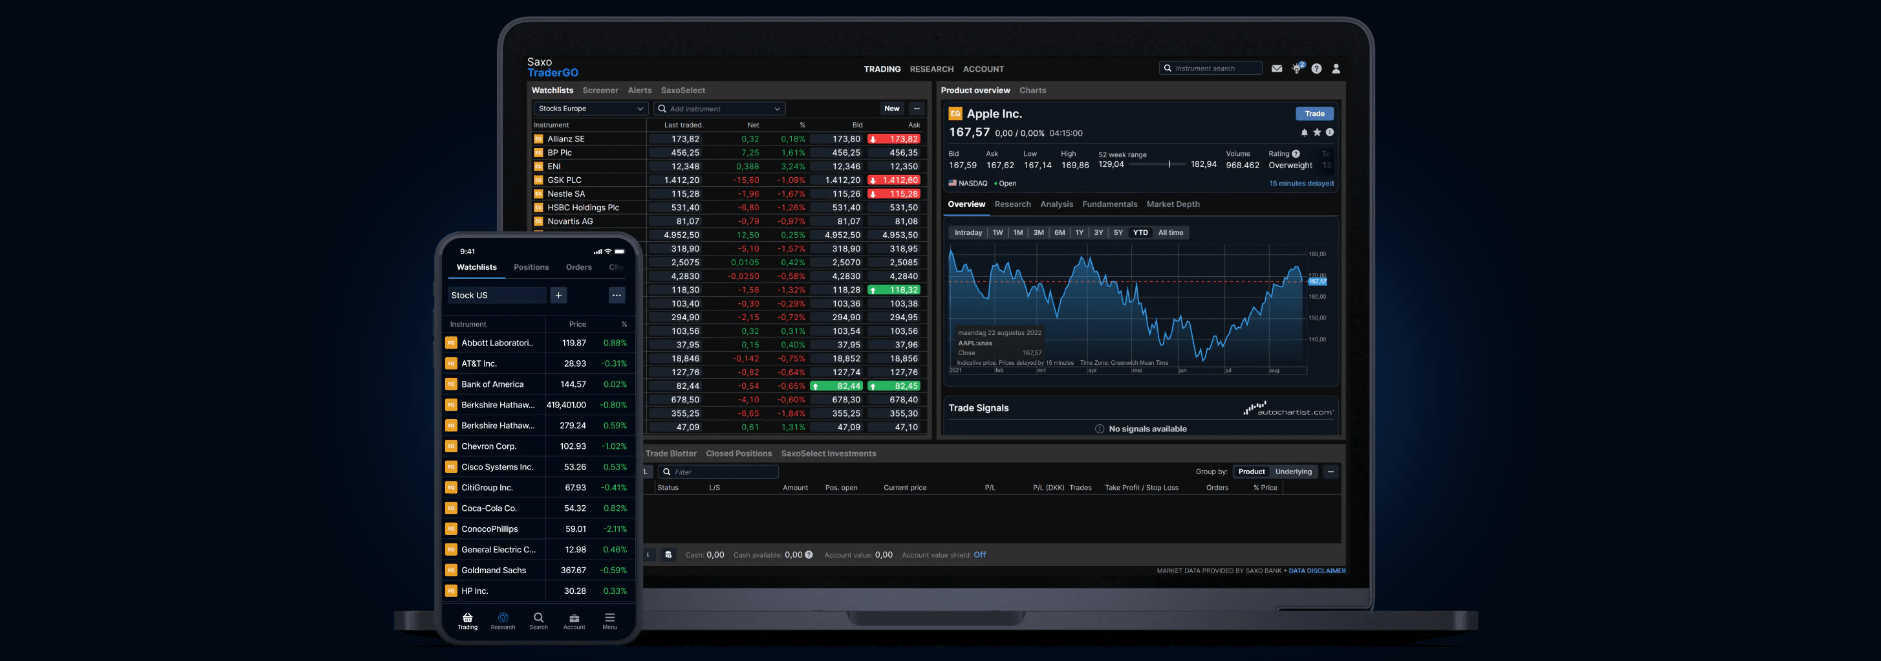1881x661 pixels.
Task: Click the EQ badge beside Apple Inc.
Action: click(x=955, y=114)
